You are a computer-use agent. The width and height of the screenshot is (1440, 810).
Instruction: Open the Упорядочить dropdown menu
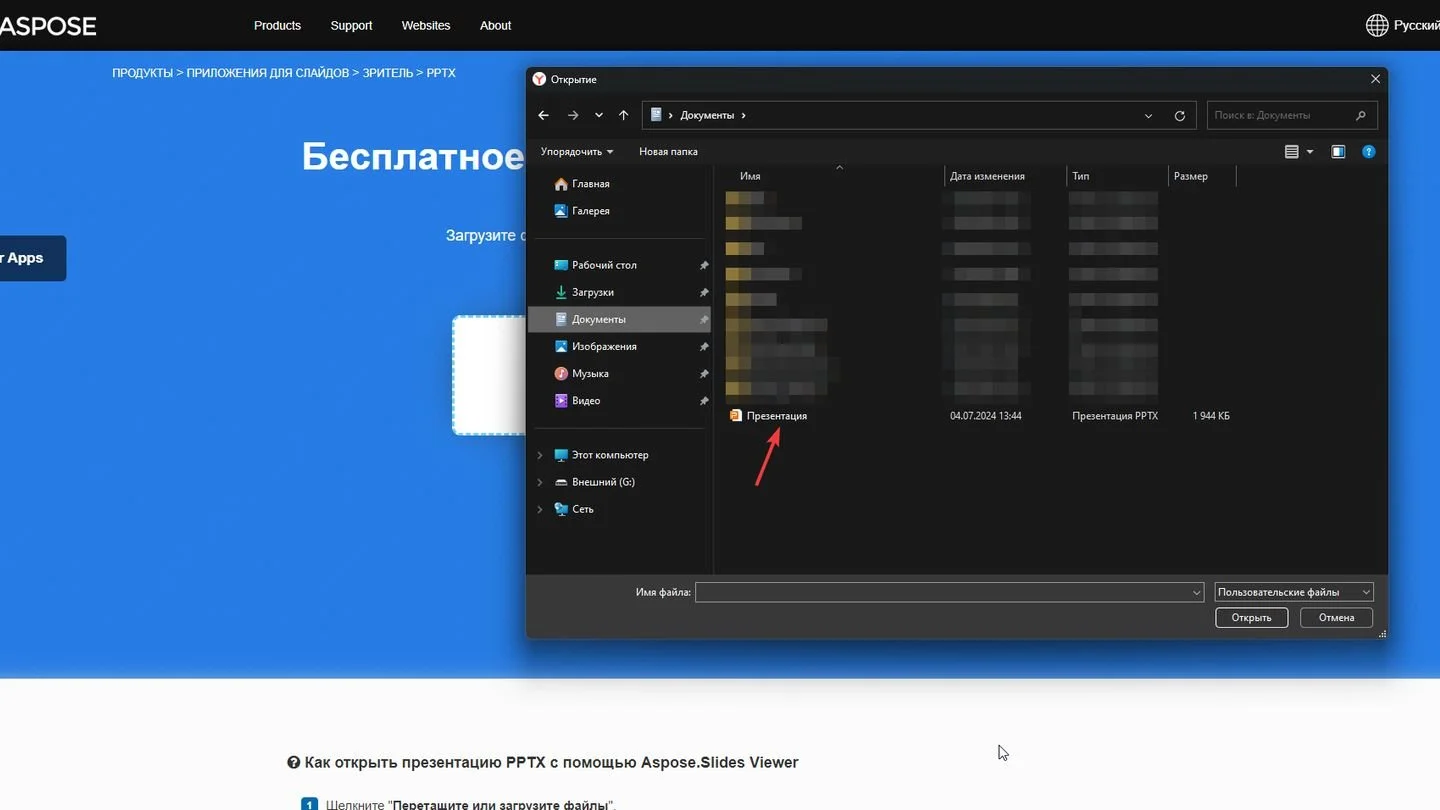577,152
